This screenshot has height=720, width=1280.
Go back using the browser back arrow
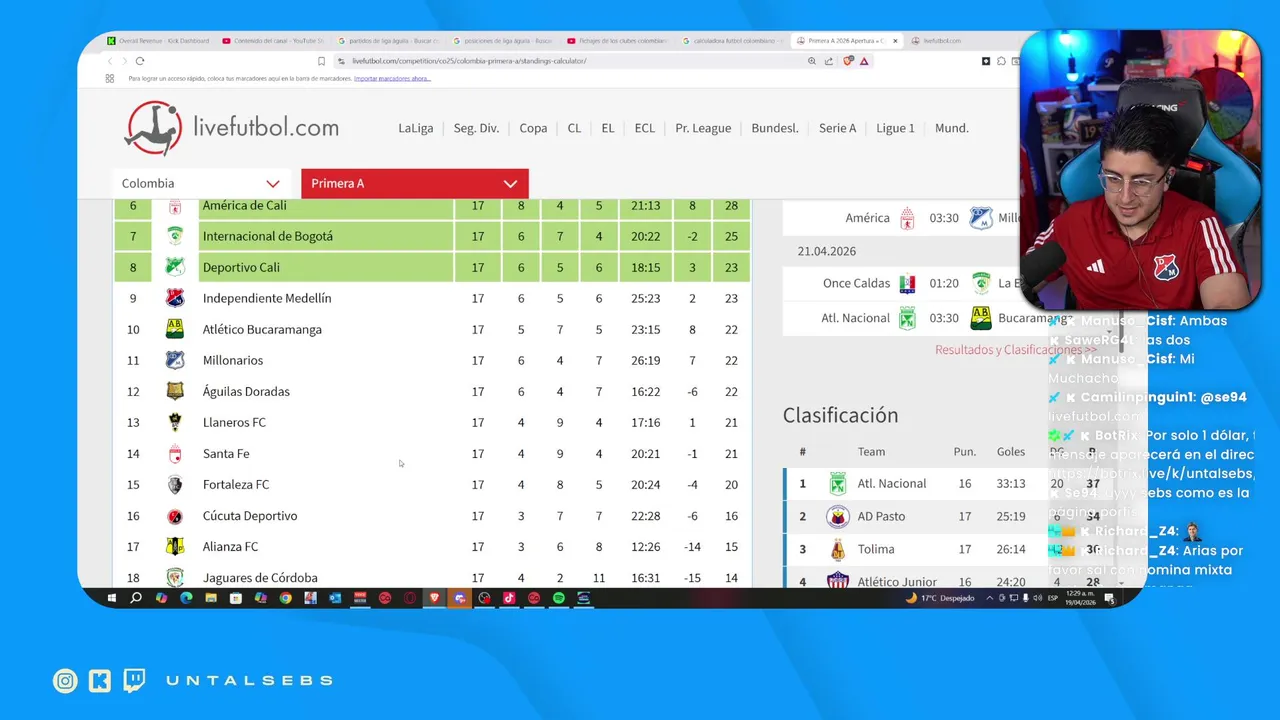click(110, 61)
